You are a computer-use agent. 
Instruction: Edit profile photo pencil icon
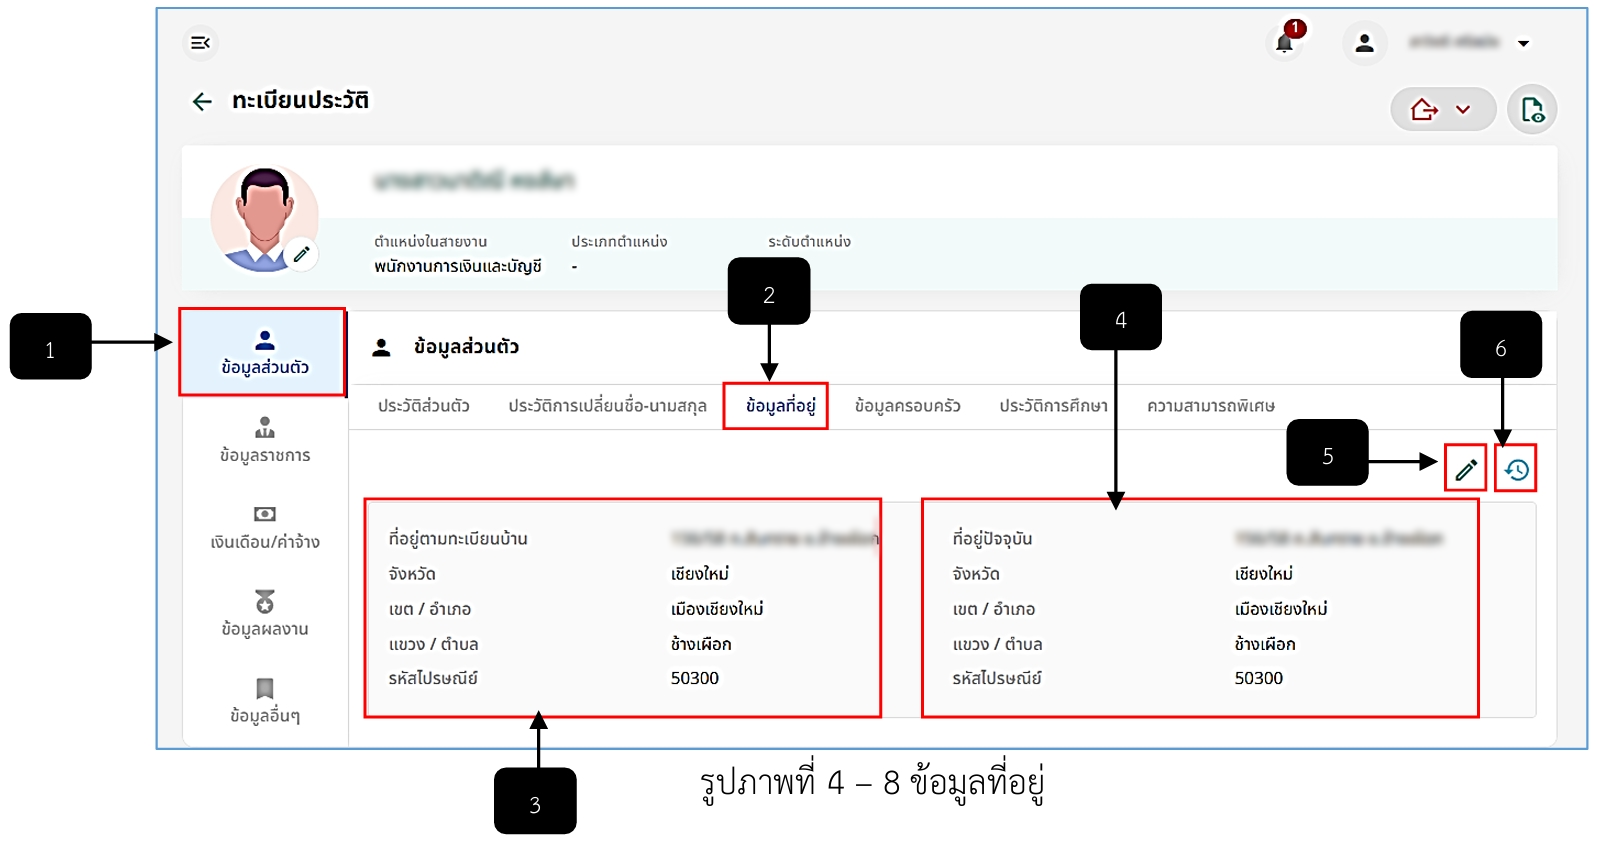tap(301, 254)
